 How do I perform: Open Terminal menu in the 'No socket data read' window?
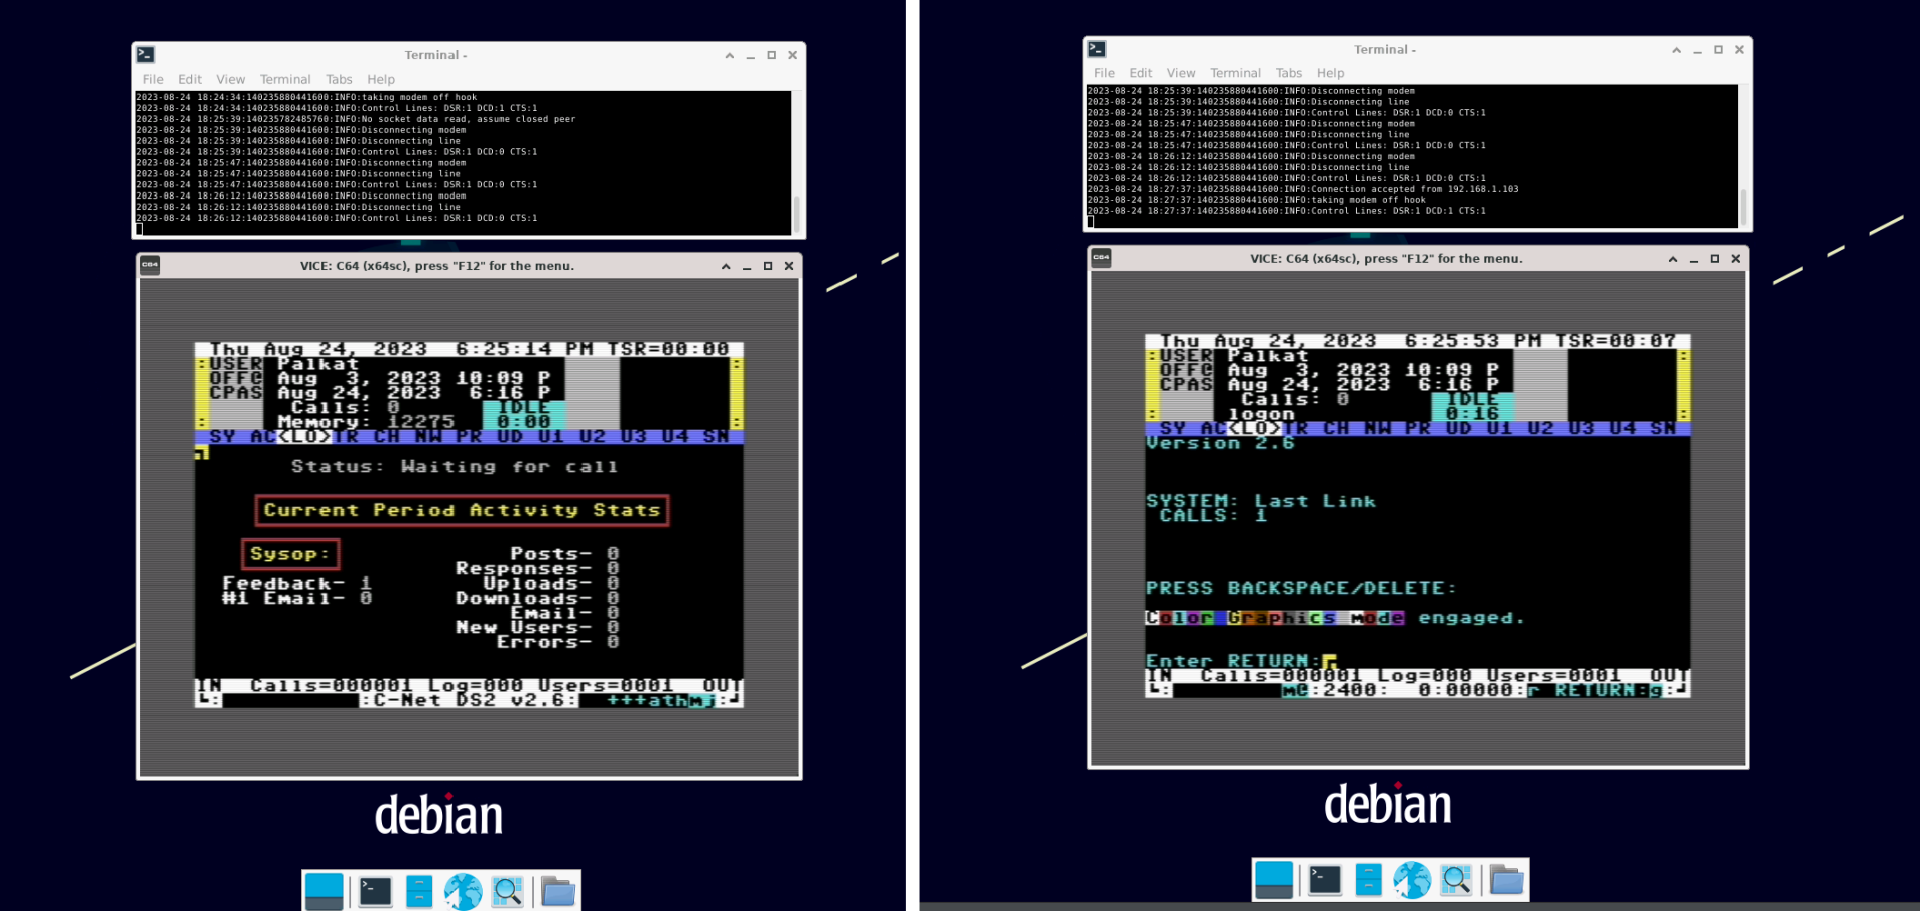285,79
